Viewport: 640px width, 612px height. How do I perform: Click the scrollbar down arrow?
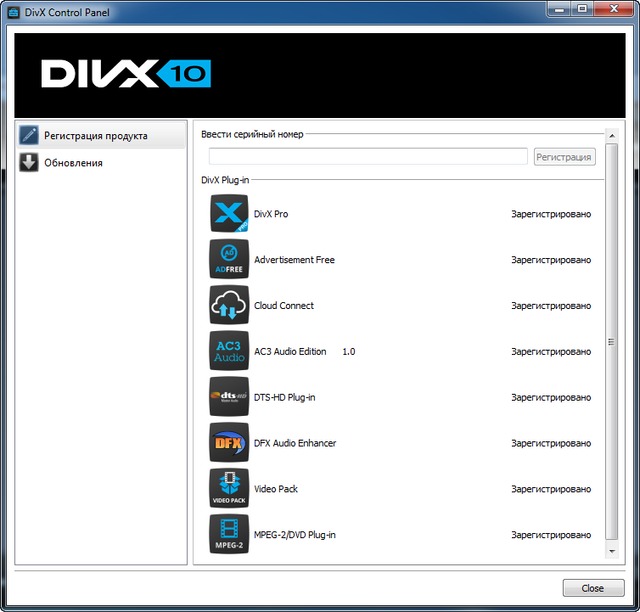[x=611, y=551]
